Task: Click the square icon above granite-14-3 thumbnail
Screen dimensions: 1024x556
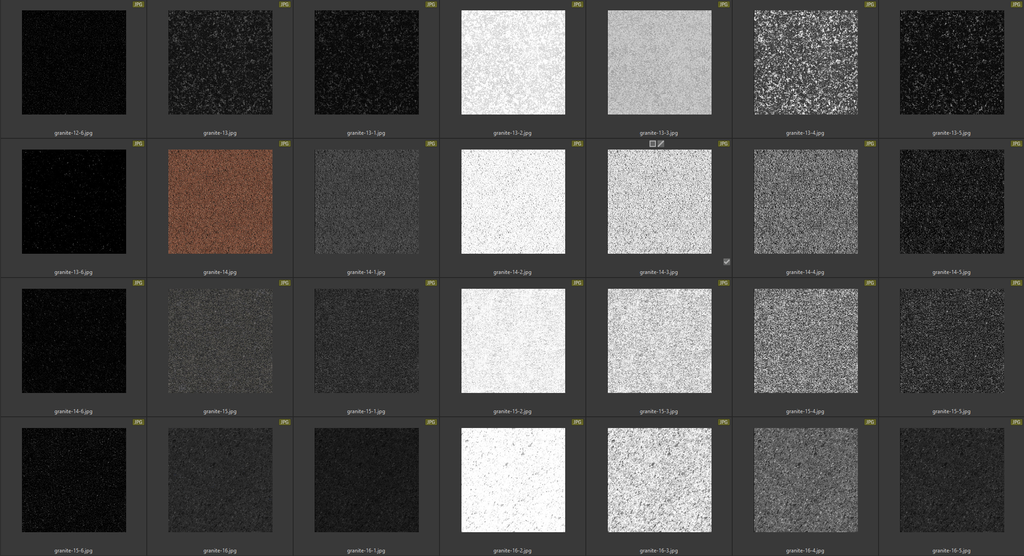Action: click(652, 144)
